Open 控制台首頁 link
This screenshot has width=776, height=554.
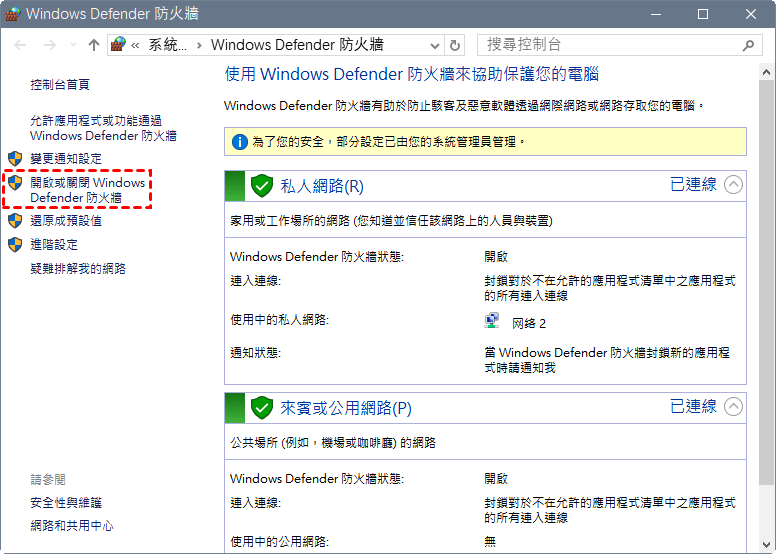coord(60,85)
